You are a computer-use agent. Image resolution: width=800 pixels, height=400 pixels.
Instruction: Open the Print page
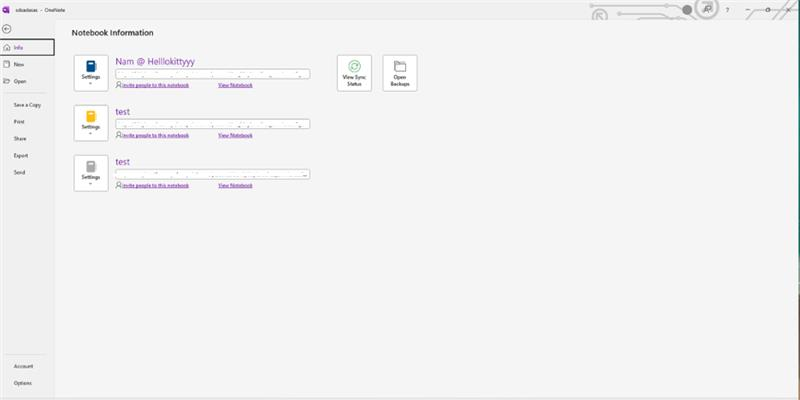point(28,121)
